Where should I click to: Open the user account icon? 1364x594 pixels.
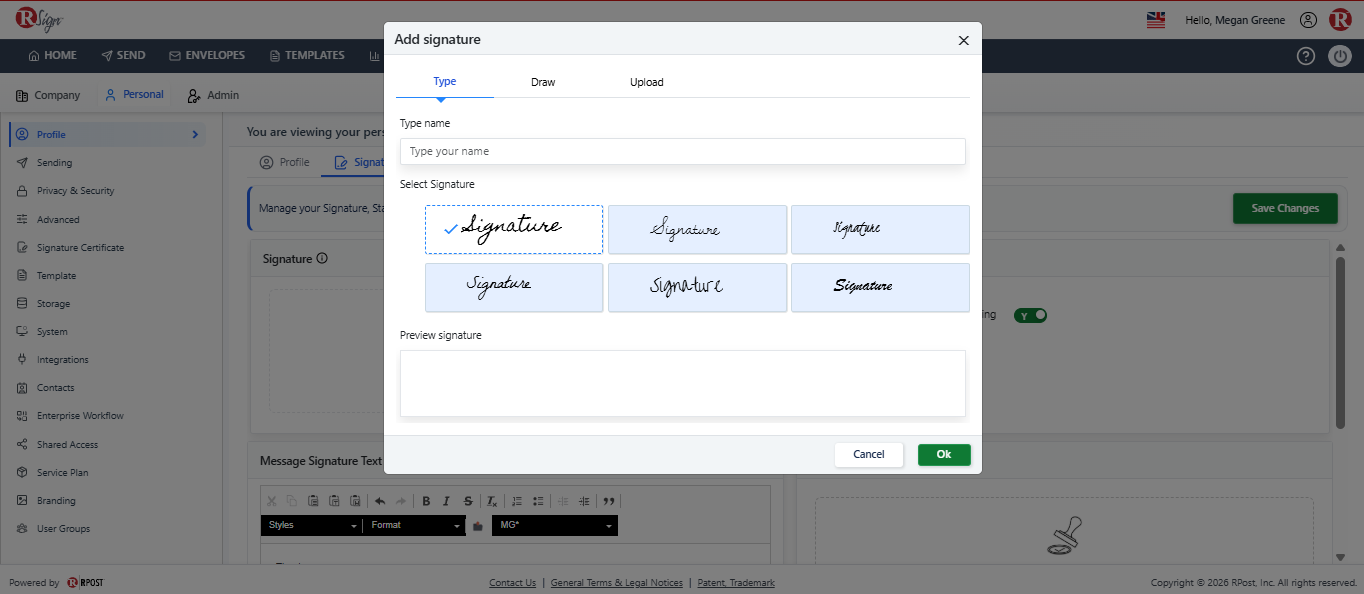1308,20
